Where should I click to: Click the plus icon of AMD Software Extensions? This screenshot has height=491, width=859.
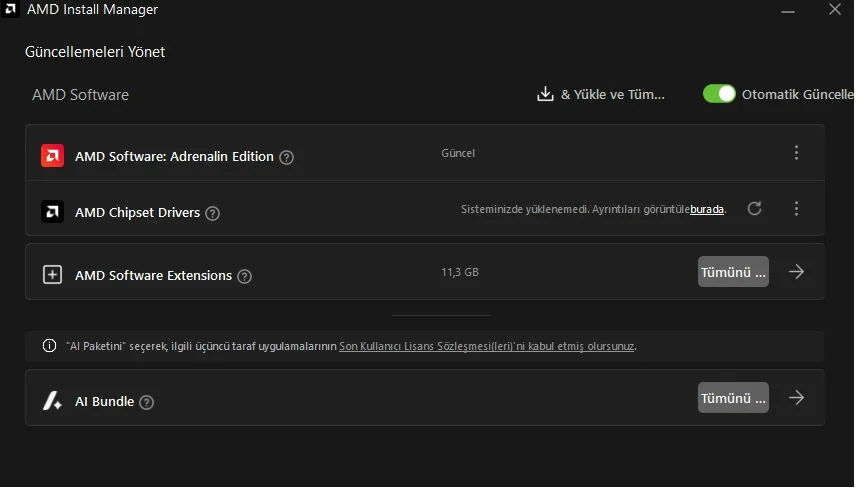coord(52,275)
